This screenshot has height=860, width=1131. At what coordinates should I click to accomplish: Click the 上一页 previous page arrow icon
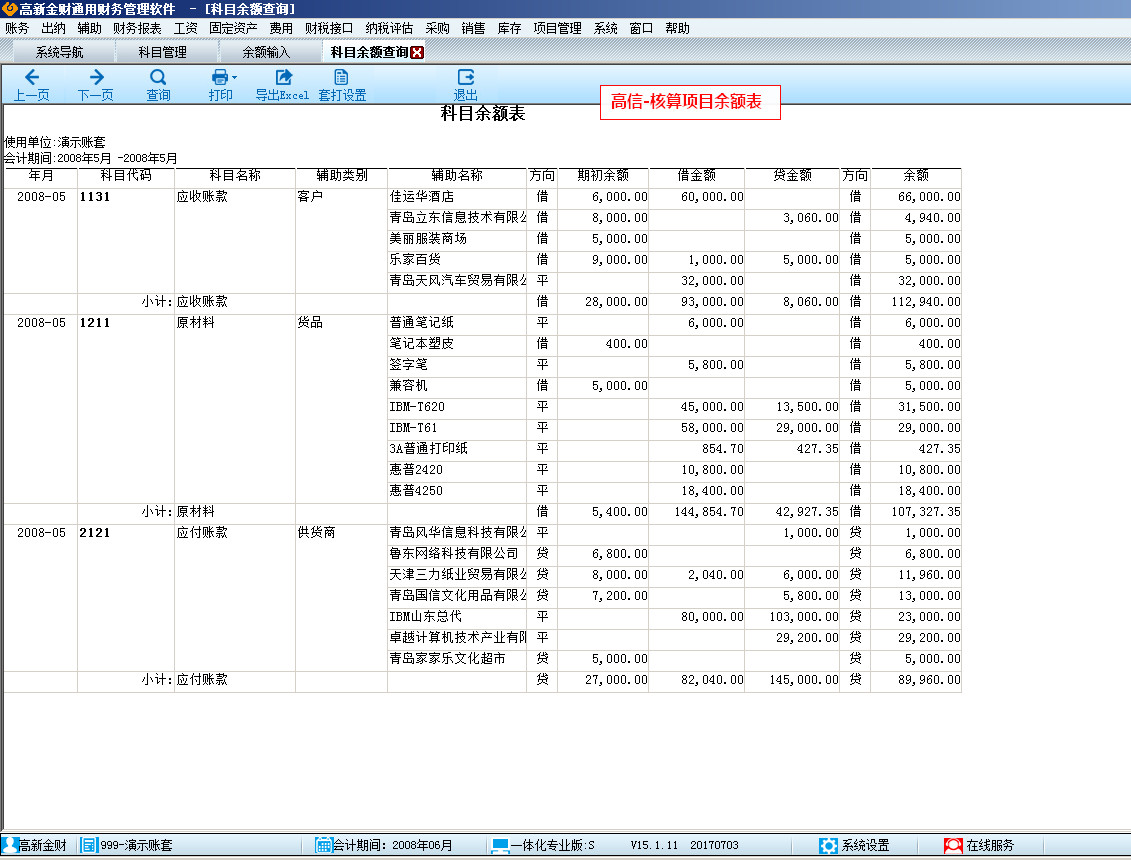point(32,78)
